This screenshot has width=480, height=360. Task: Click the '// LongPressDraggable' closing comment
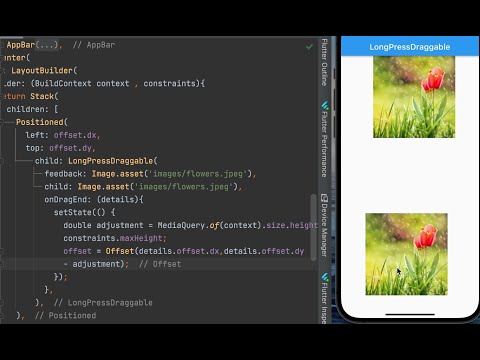point(103,303)
